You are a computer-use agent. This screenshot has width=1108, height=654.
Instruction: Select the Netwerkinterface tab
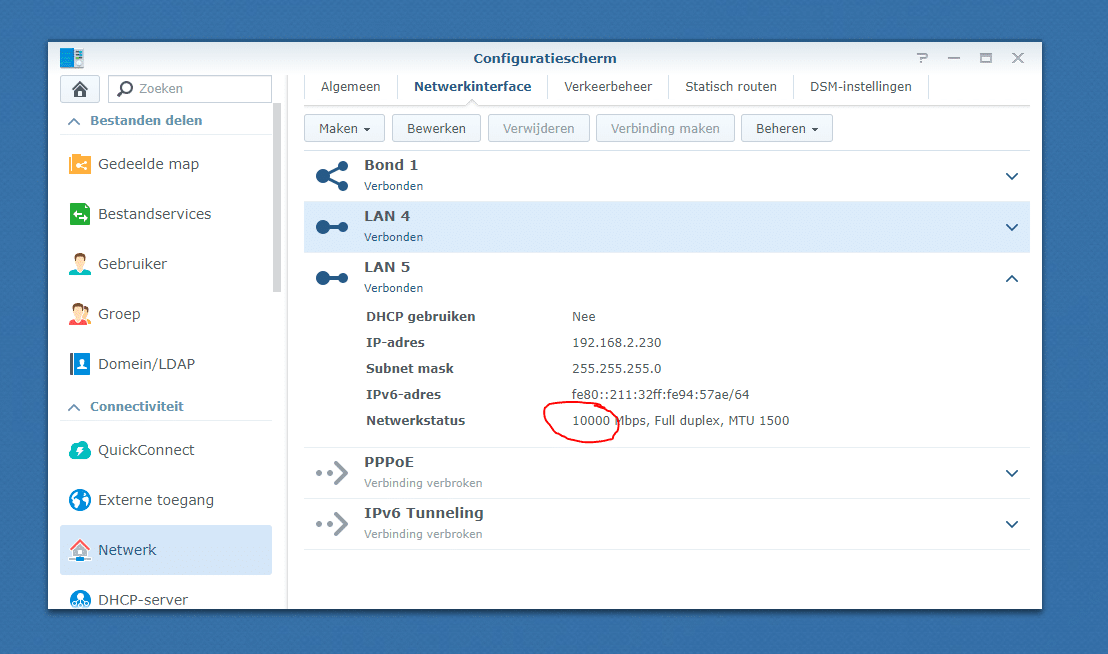click(473, 87)
